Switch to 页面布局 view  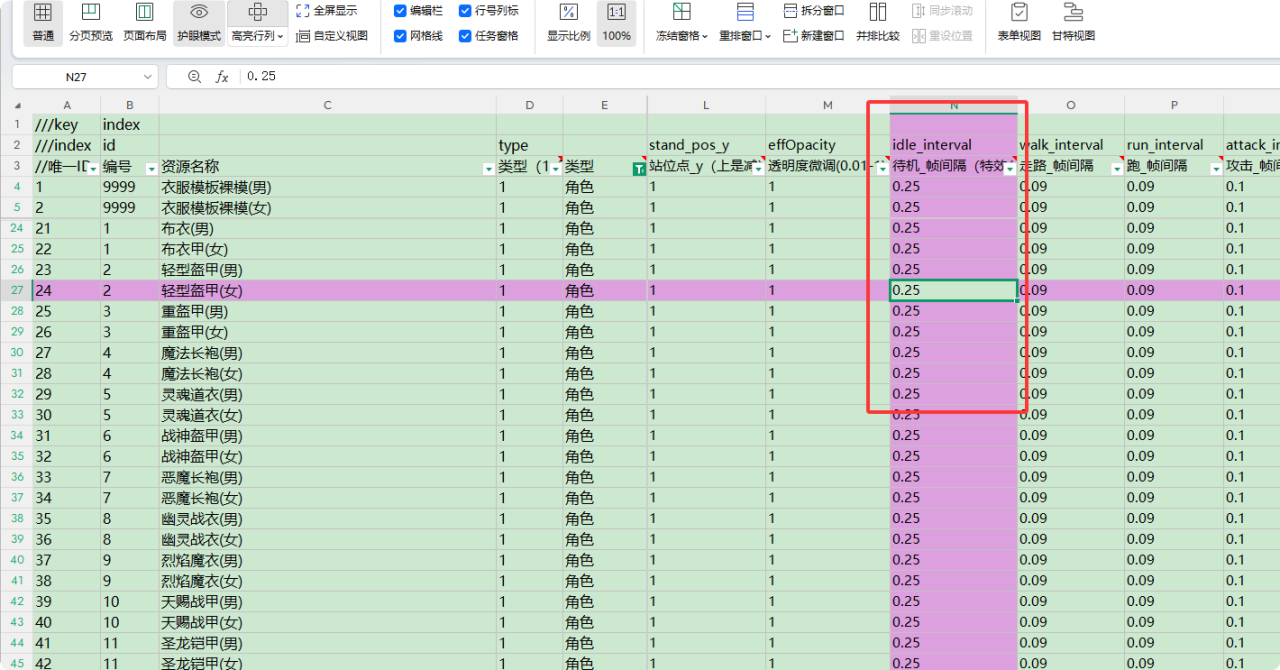tap(145, 23)
